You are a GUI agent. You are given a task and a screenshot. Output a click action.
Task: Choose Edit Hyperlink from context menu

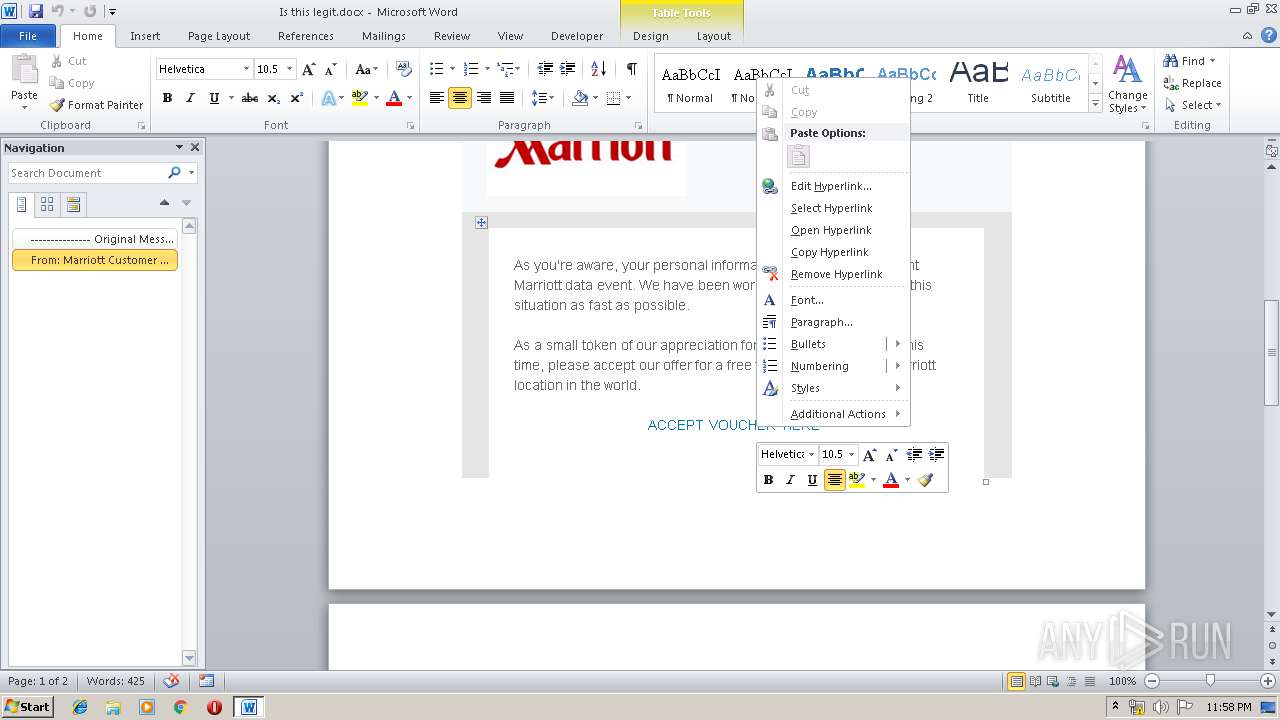(x=833, y=186)
